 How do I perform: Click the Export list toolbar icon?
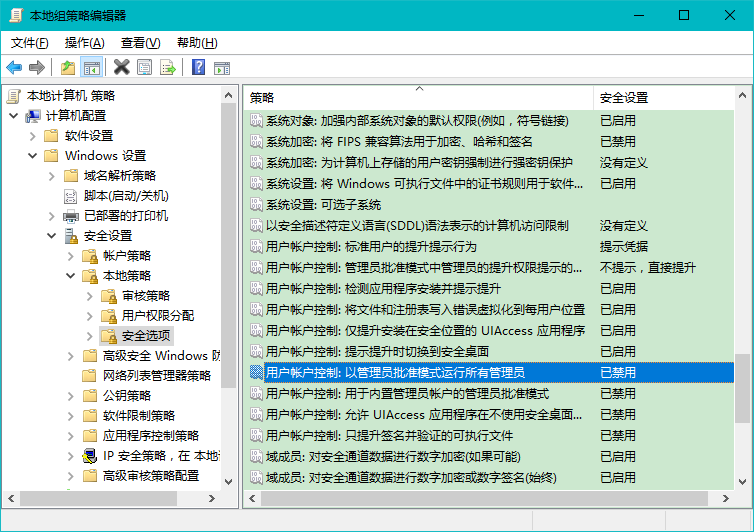(x=168, y=67)
